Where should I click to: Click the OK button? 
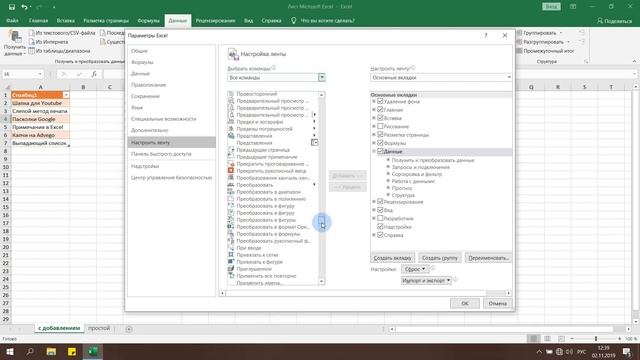(x=464, y=303)
